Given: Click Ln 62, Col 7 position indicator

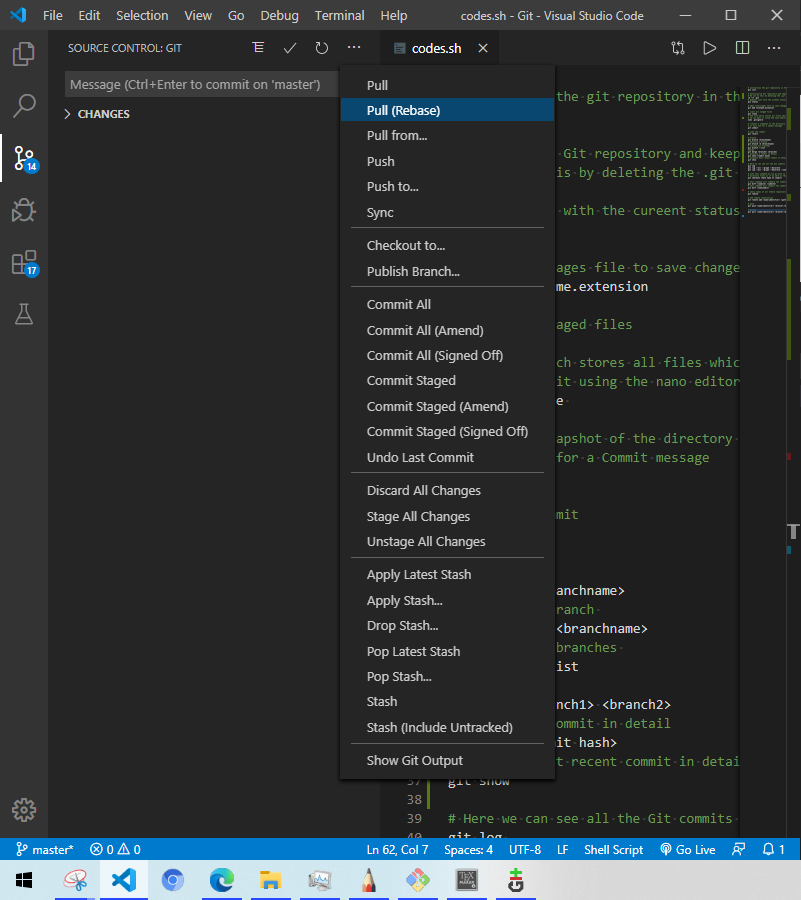Looking at the screenshot, I should 398,849.
